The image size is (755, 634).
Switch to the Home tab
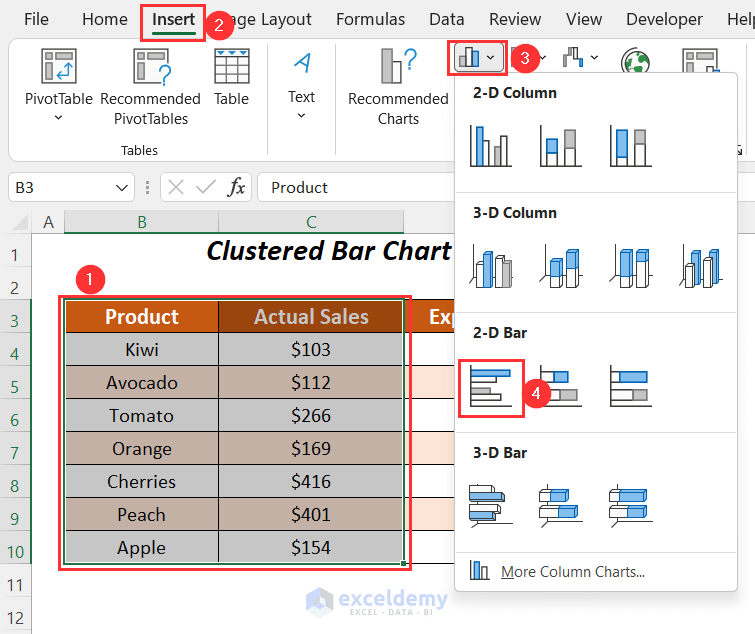click(x=104, y=19)
